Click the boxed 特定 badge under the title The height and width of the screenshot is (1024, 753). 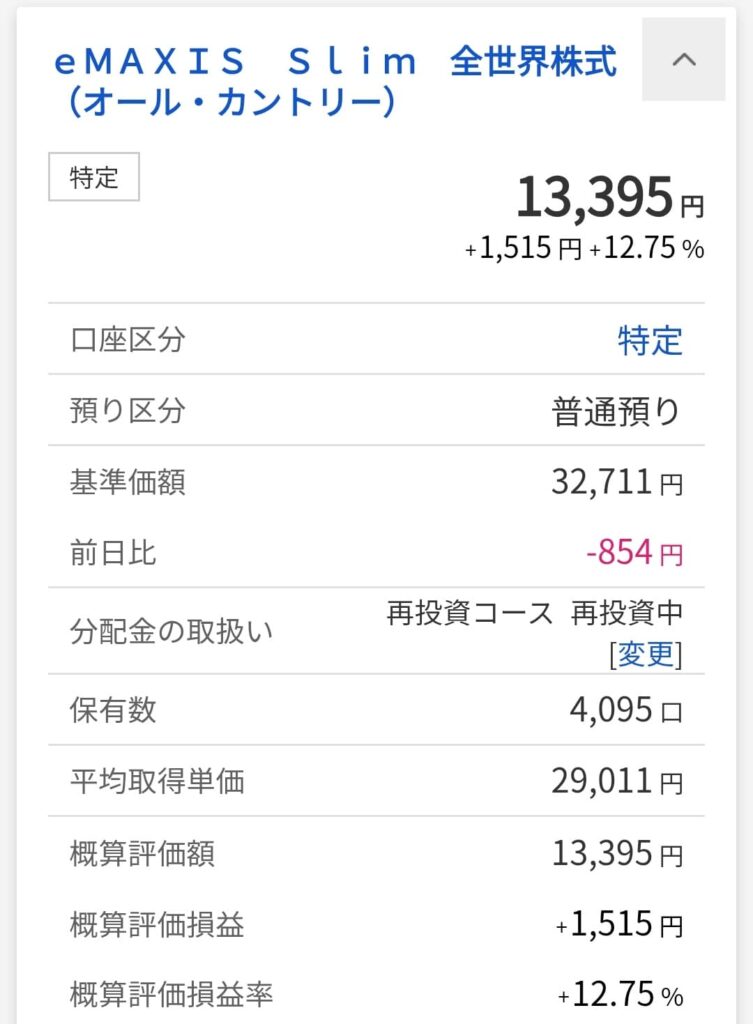(x=94, y=178)
